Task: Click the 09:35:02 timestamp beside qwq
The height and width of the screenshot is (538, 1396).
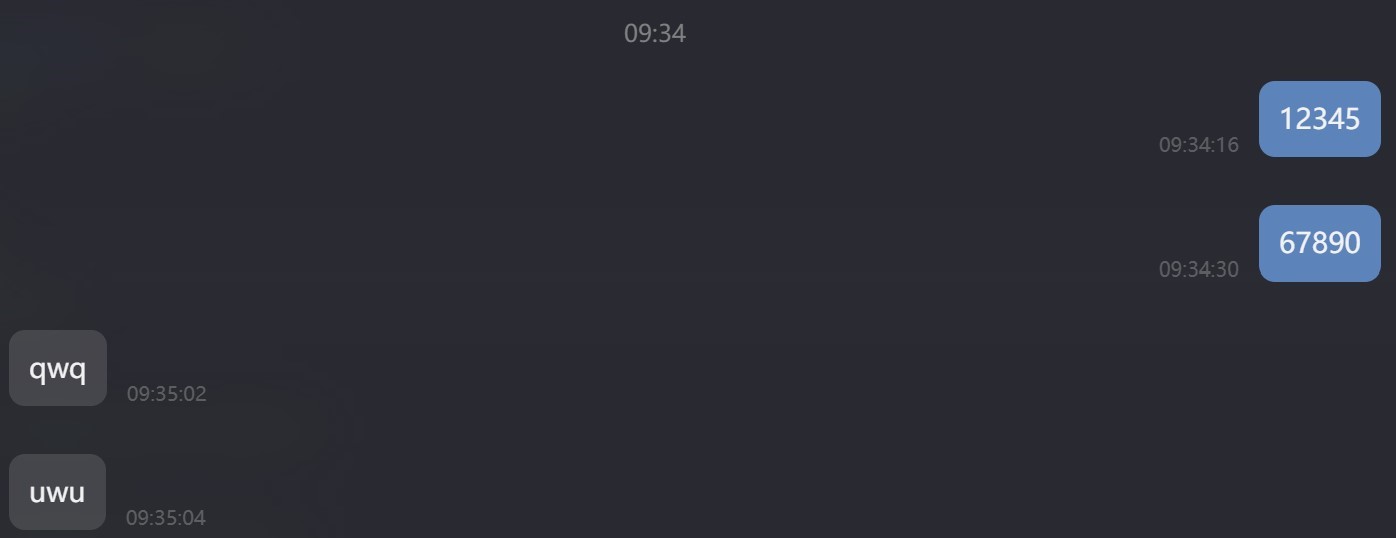Action: pyautogui.click(x=166, y=394)
